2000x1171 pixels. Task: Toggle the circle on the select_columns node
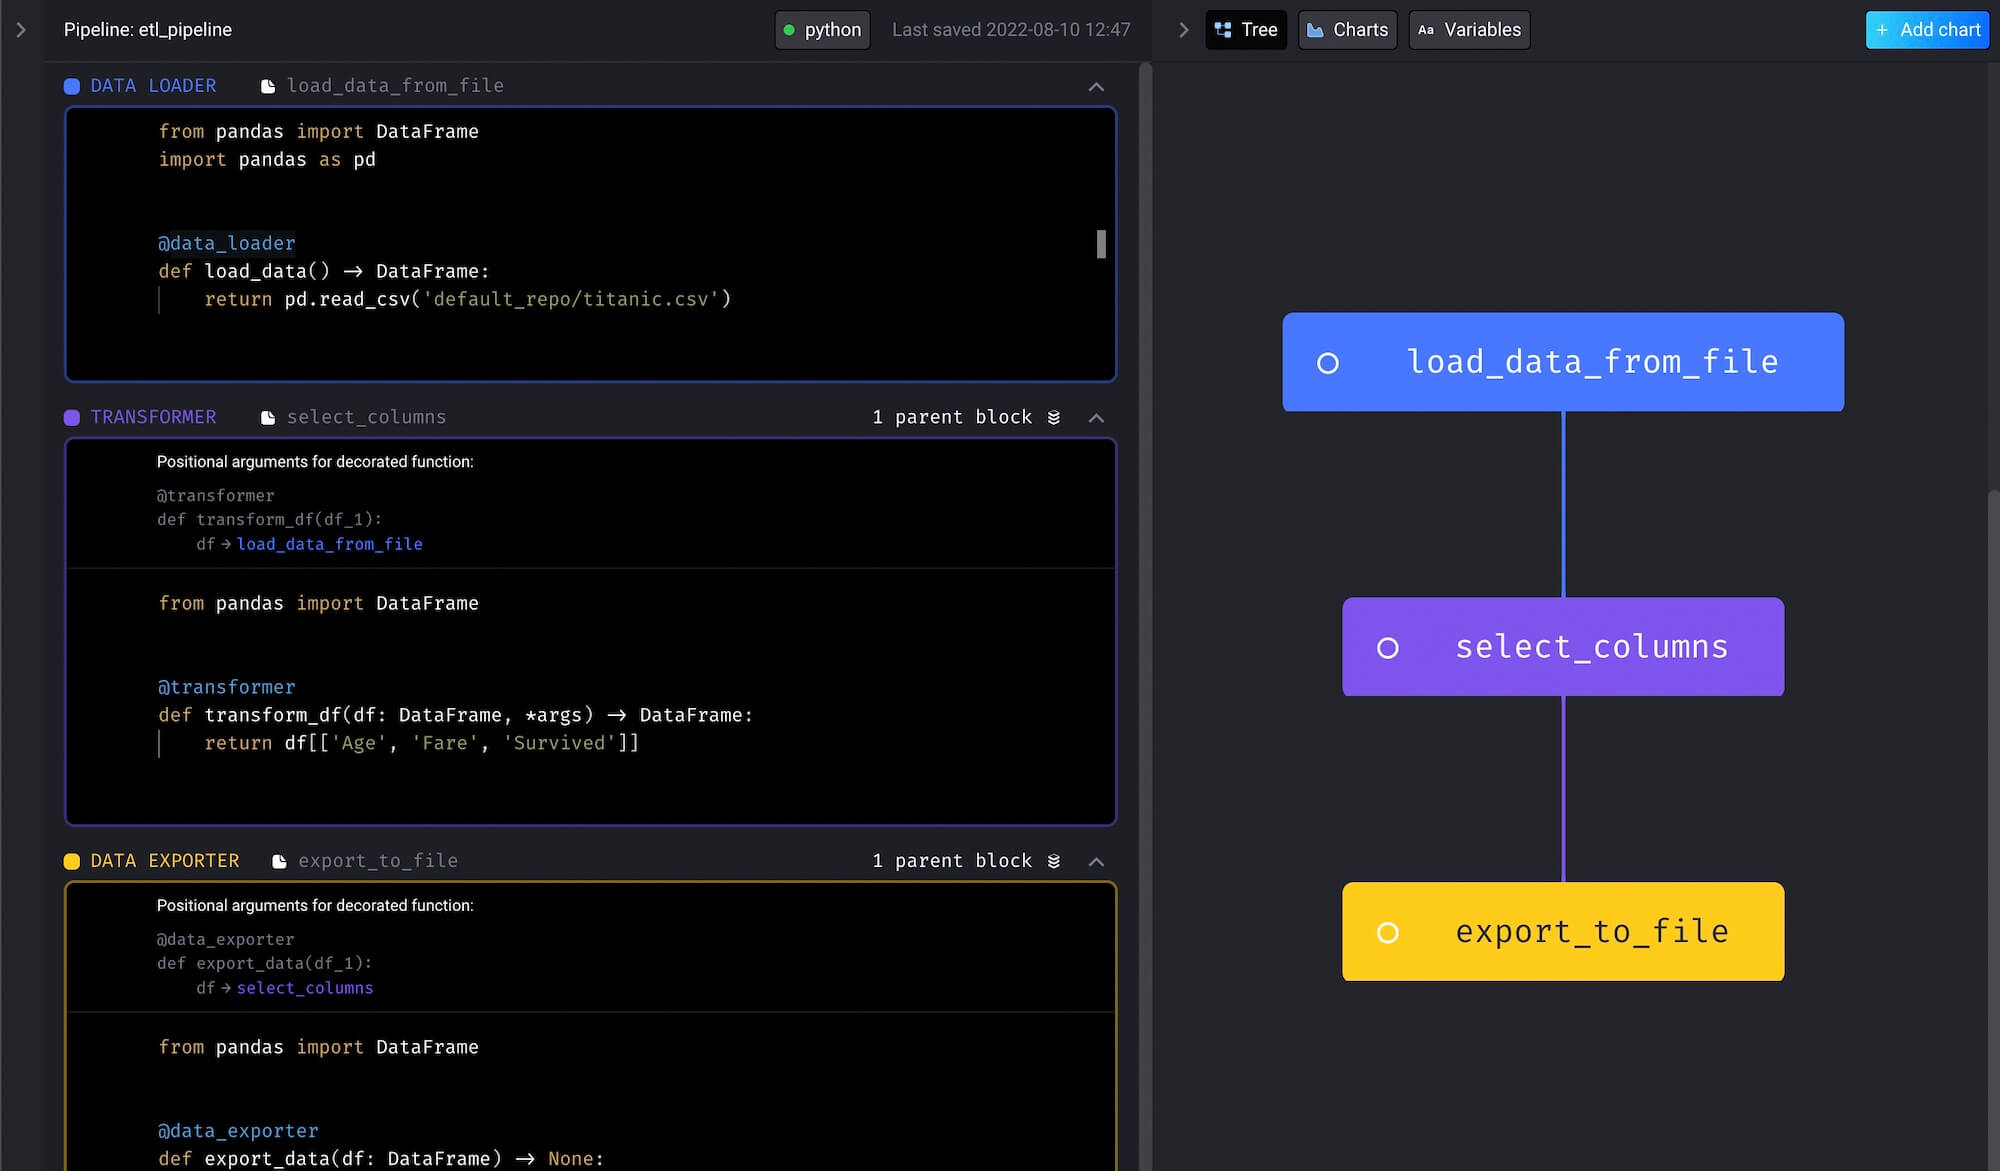[x=1388, y=648]
